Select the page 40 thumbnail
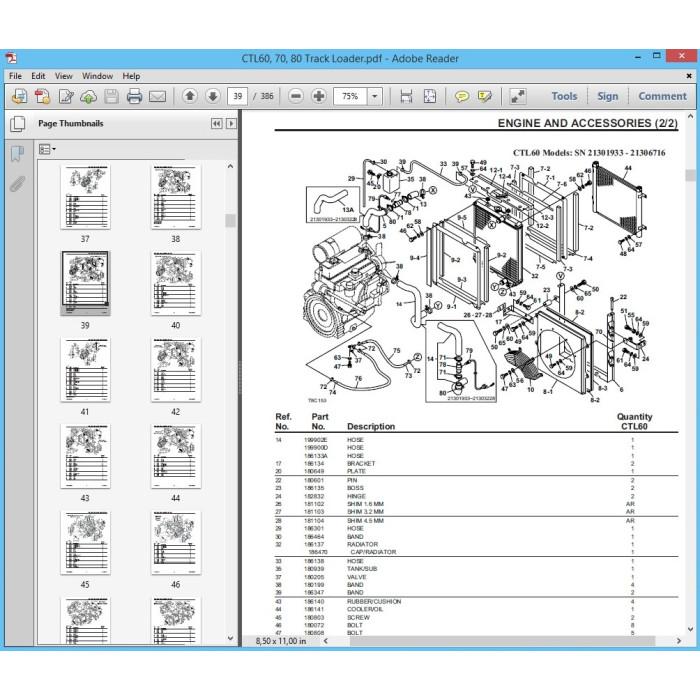Image resolution: width=700 pixels, height=700 pixels. [x=176, y=283]
